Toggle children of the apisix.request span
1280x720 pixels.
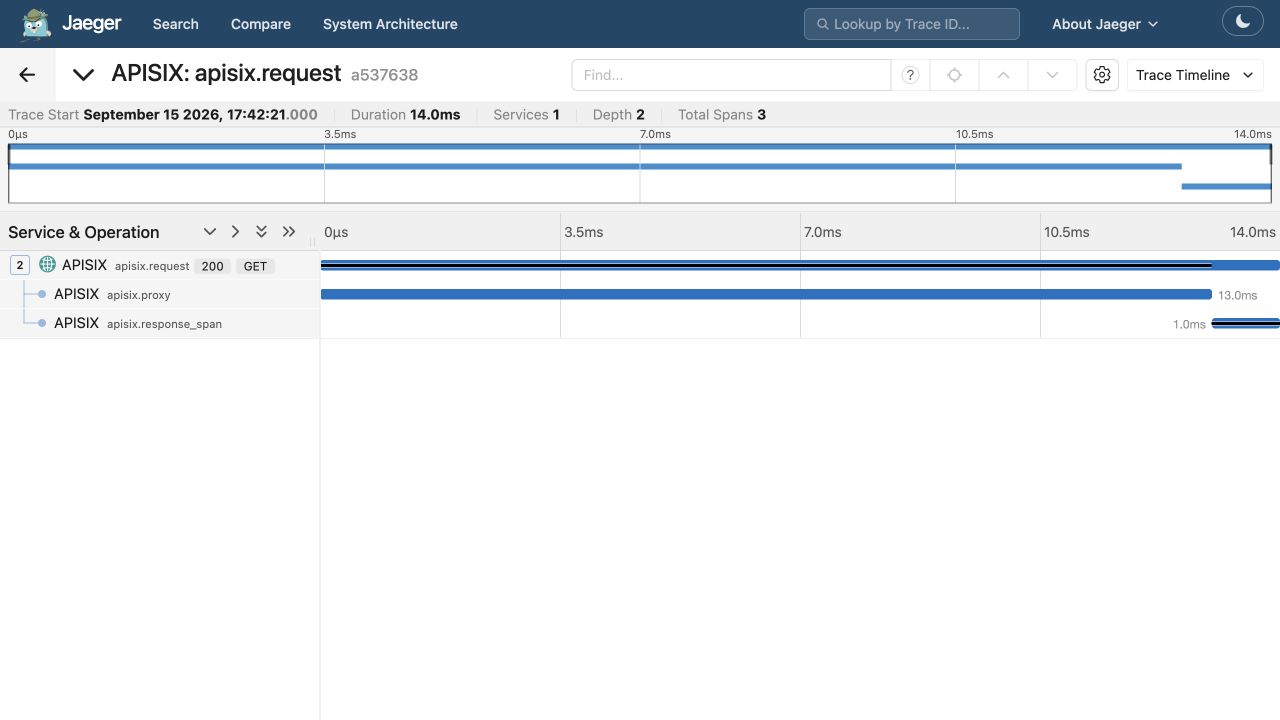pyautogui.click(x=19, y=265)
